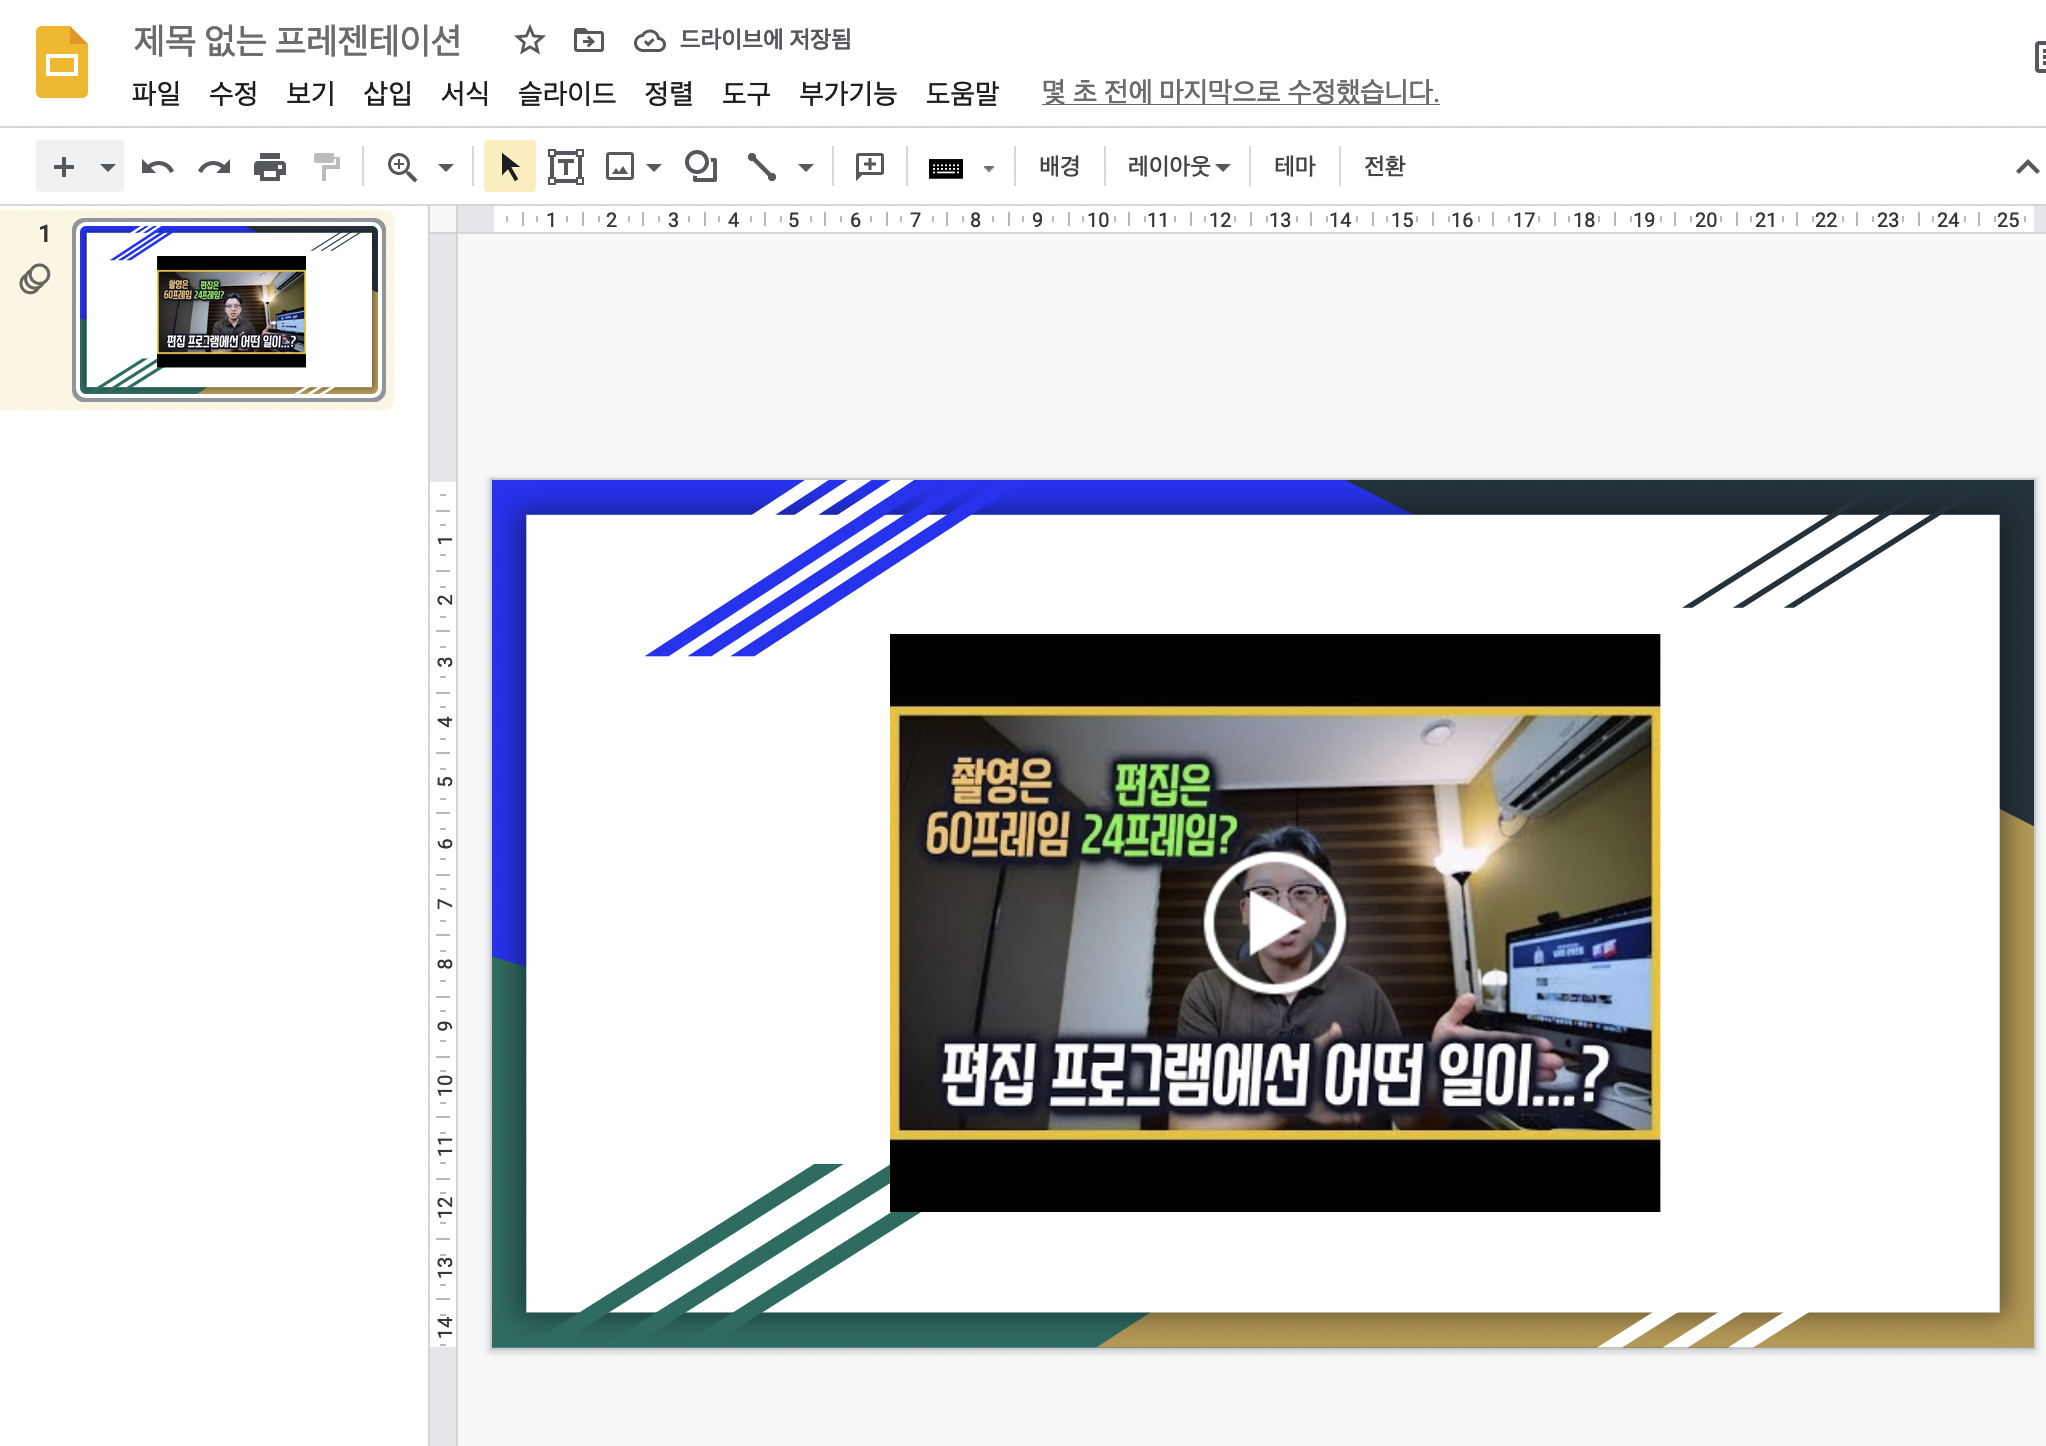2046x1446 pixels.
Task: Select the text box tool
Action: (x=565, y=167)
